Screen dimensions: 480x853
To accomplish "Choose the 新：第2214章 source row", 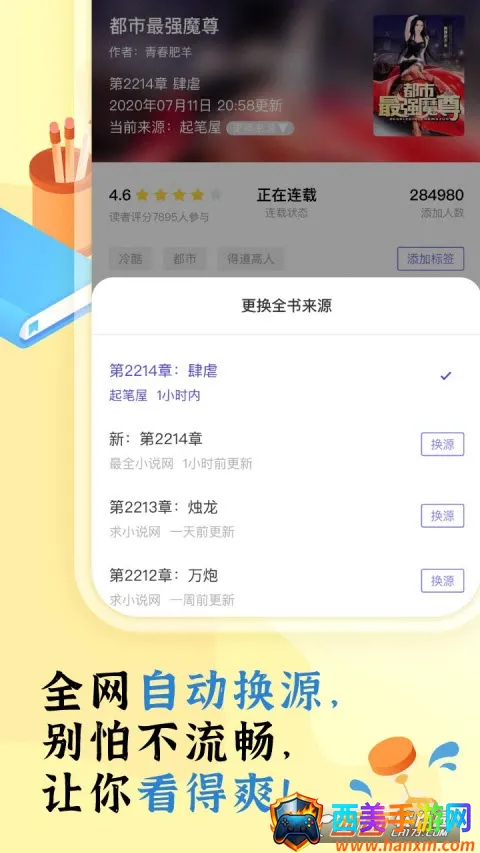I will point(286,450).
